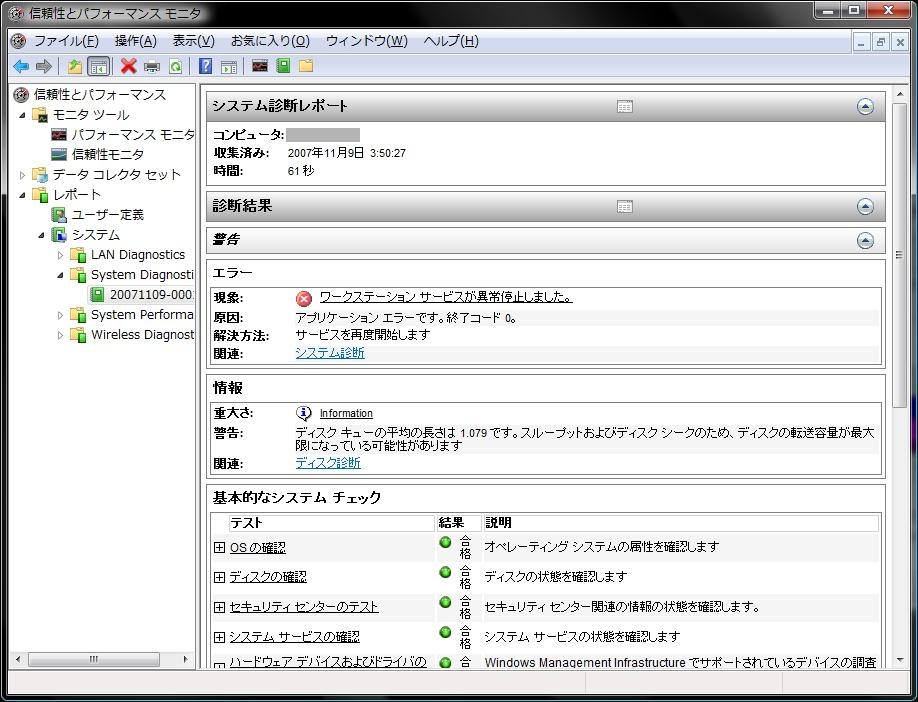Click the green Report view toolbar icon

tap(283, 66)
